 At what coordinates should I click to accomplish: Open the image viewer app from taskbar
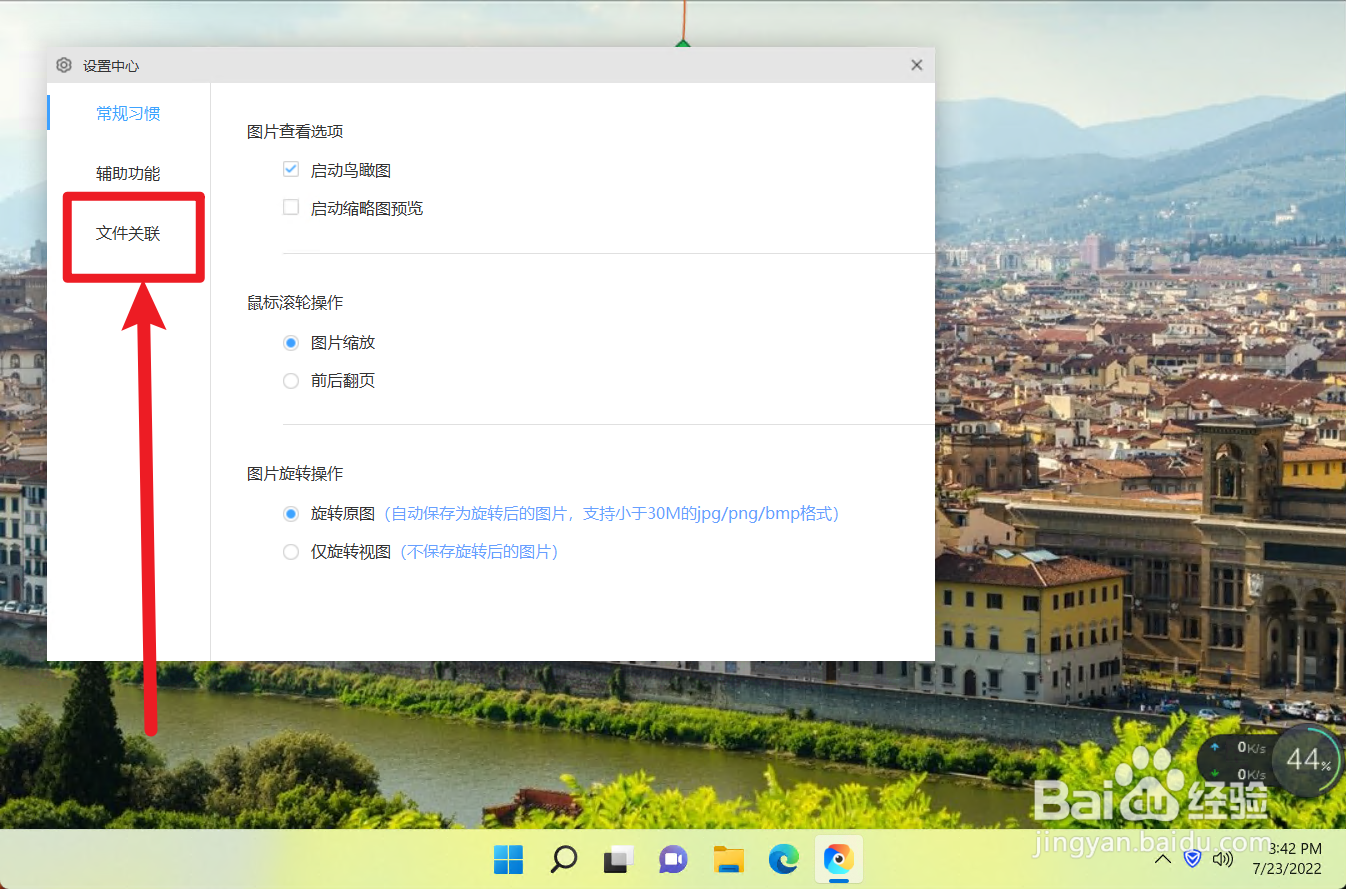coord(838,859)
